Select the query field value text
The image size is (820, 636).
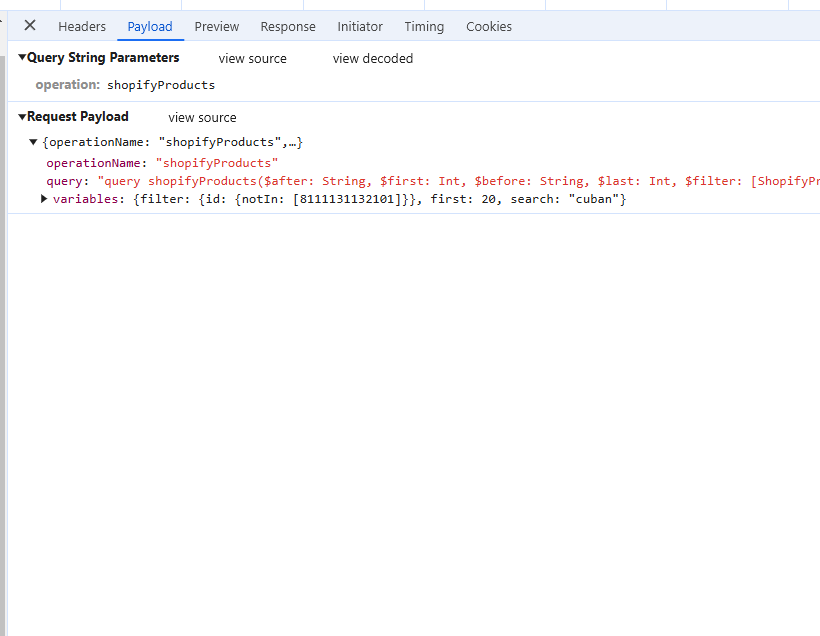click(x=300, y=180)
